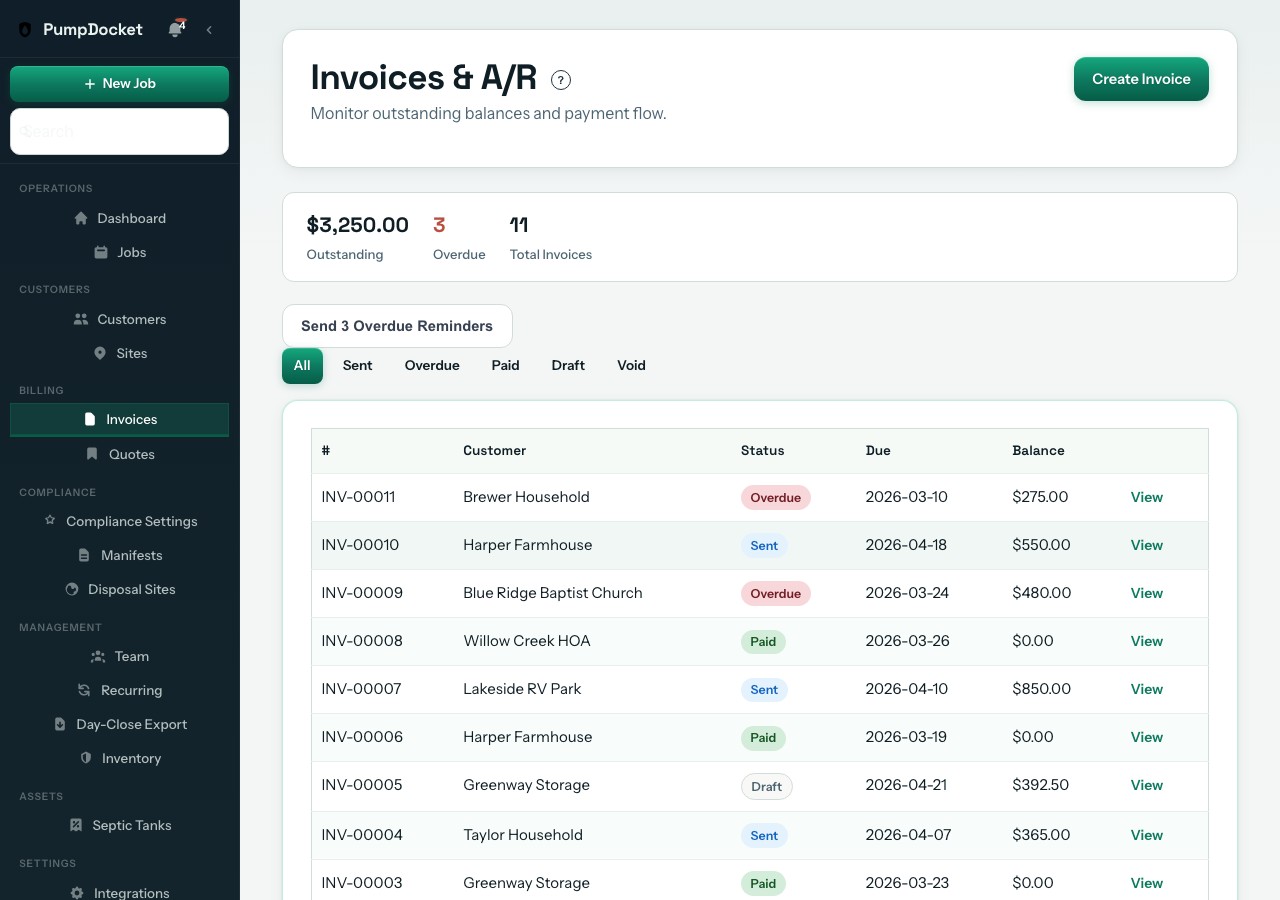This screenshot has height=900, width=1280.
Task: Open the Invoices & A/R help tooltip
Action: [x=561, y=79]
